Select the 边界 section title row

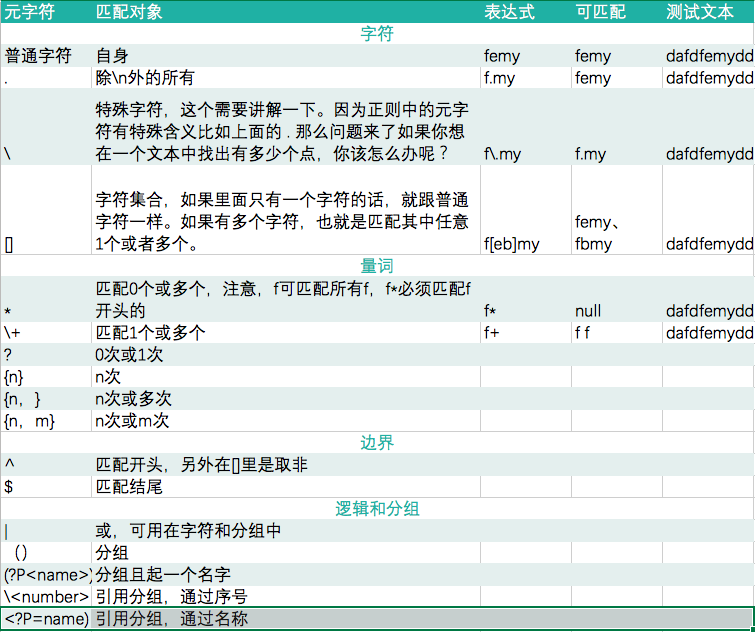(x=378, y=443)
